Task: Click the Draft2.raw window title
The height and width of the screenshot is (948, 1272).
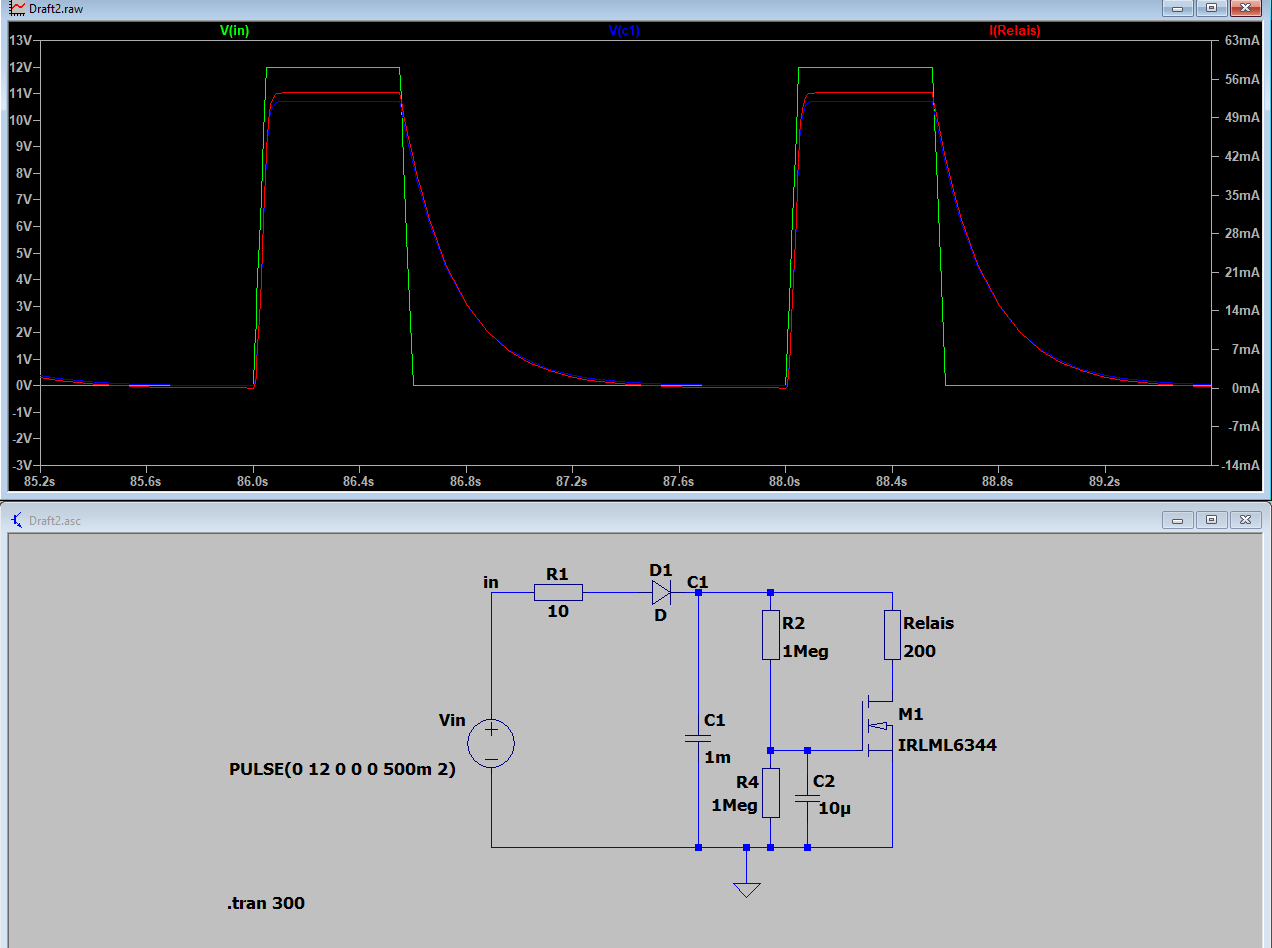Action: point(57,7)
